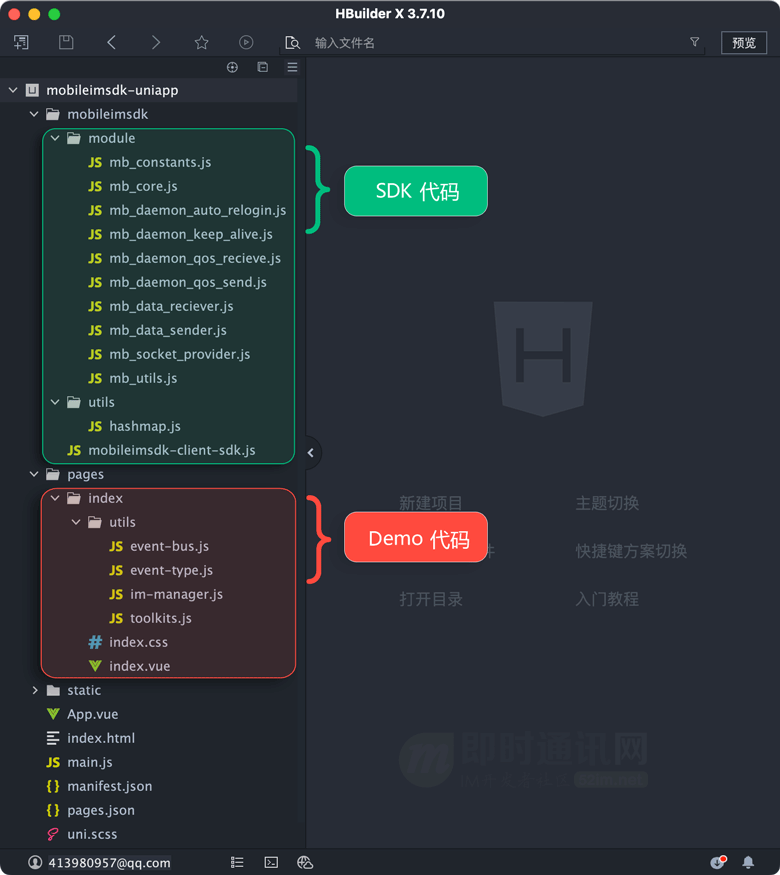
Task: Click the save file icon
Action: click(x=66, y=42)
